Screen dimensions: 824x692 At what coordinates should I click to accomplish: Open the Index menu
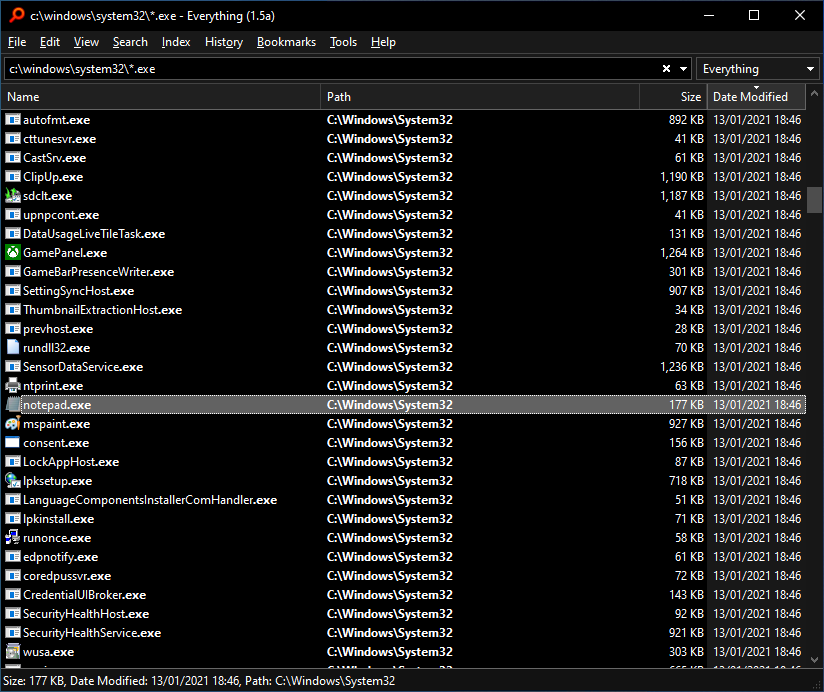[176, 42]
